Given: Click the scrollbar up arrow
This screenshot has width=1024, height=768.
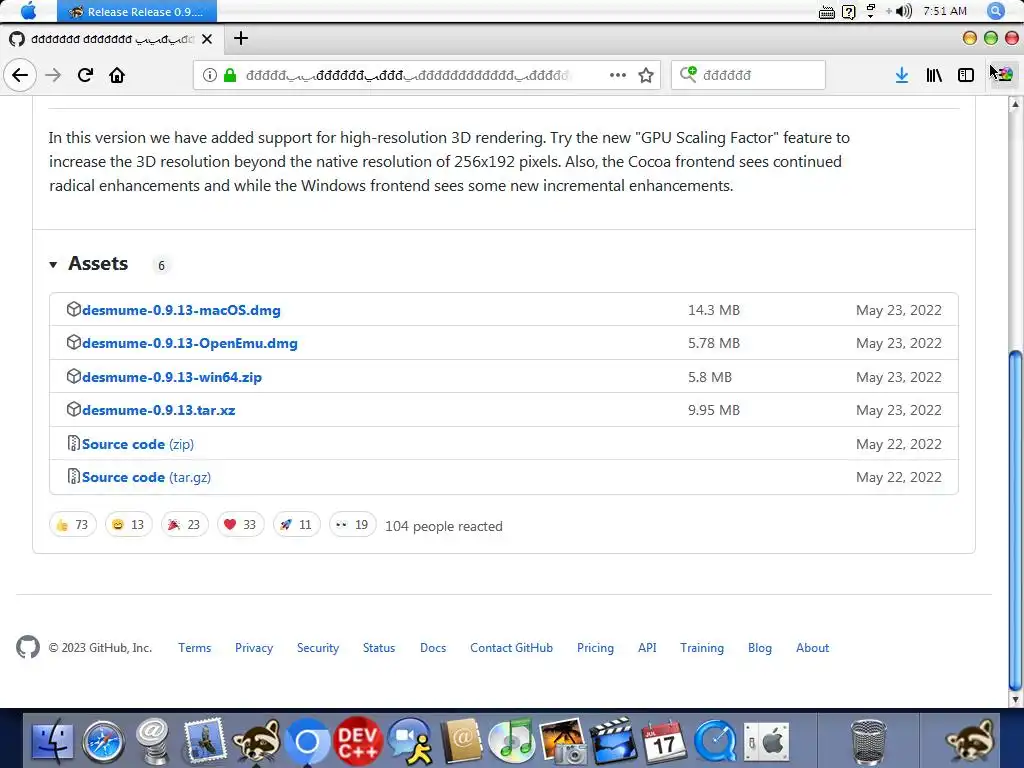Looking at the screenshot, I should click(x=1015, y=104).
